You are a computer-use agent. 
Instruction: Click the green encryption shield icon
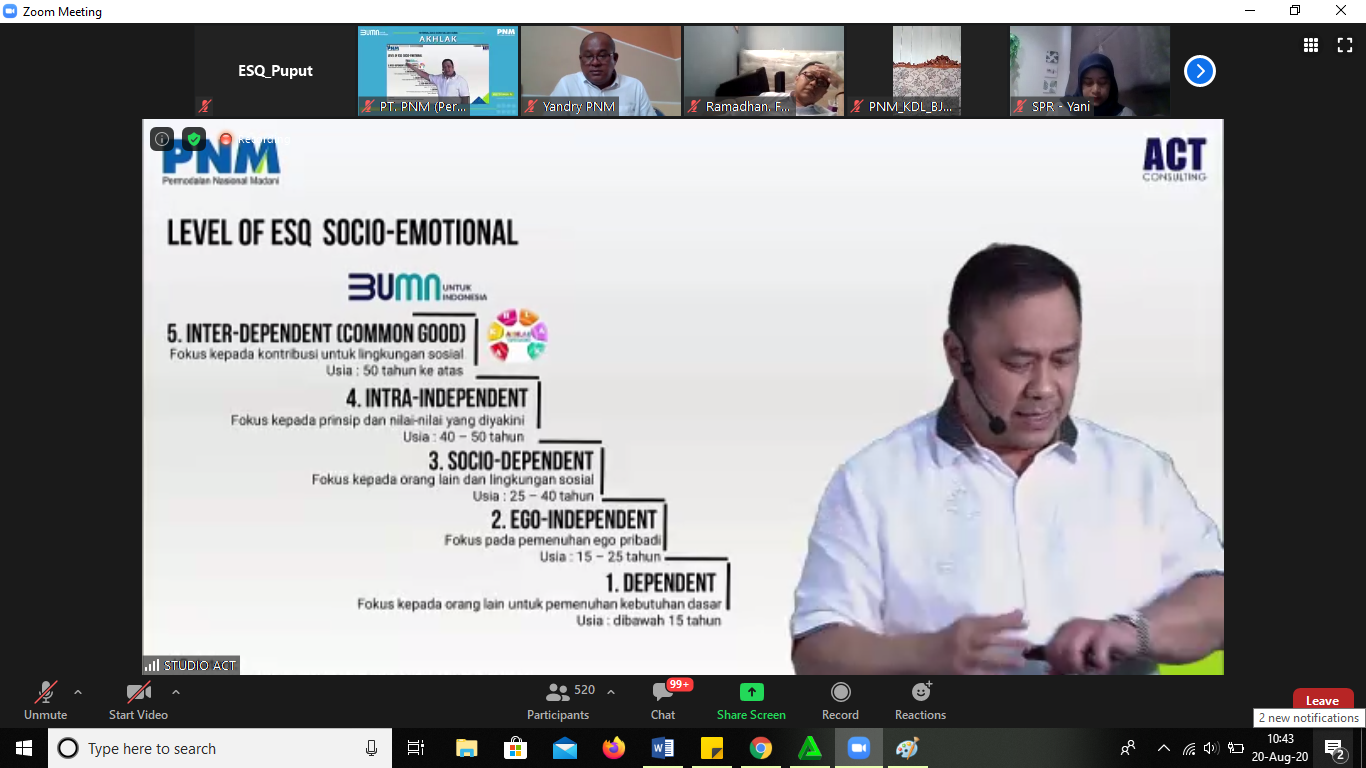tap(194, 139)
